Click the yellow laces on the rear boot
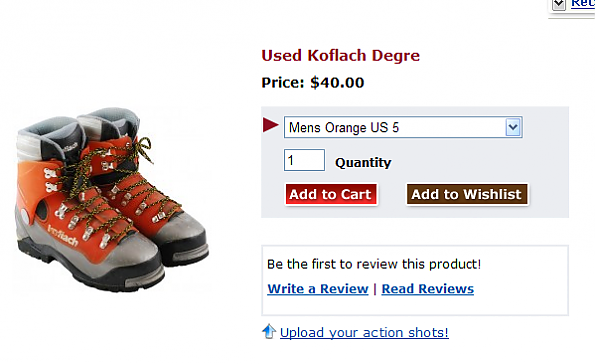Viewport: 595px width, 364px height. click(x=140, y=149)
